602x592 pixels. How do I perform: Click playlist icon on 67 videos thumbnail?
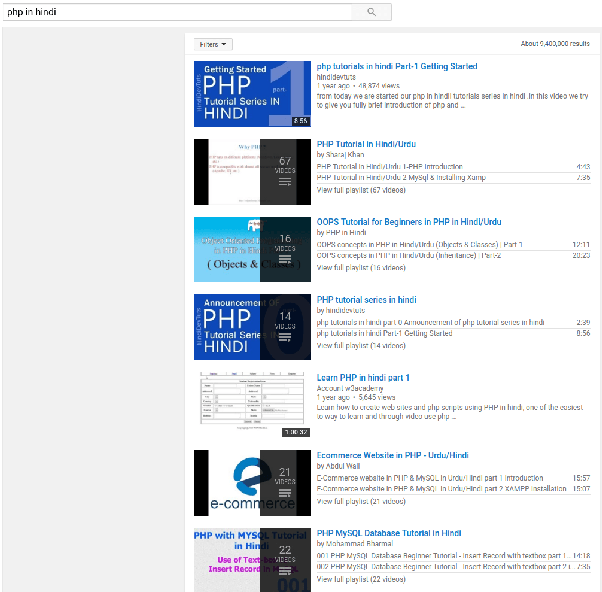pyautogui.click(x=285, y=182)
